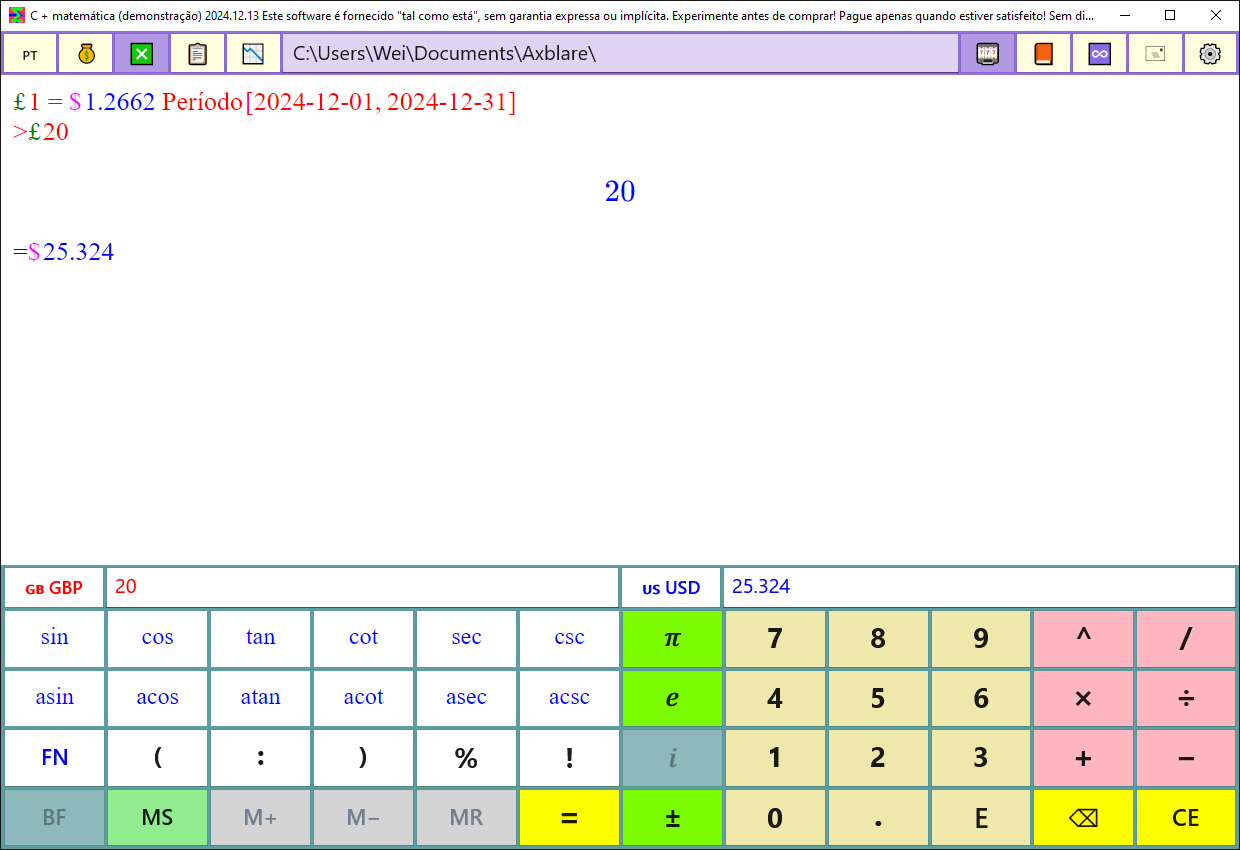Screen dimensions: 1240x850
Task: Click the power ^ key
Action: coord(1084,639)
